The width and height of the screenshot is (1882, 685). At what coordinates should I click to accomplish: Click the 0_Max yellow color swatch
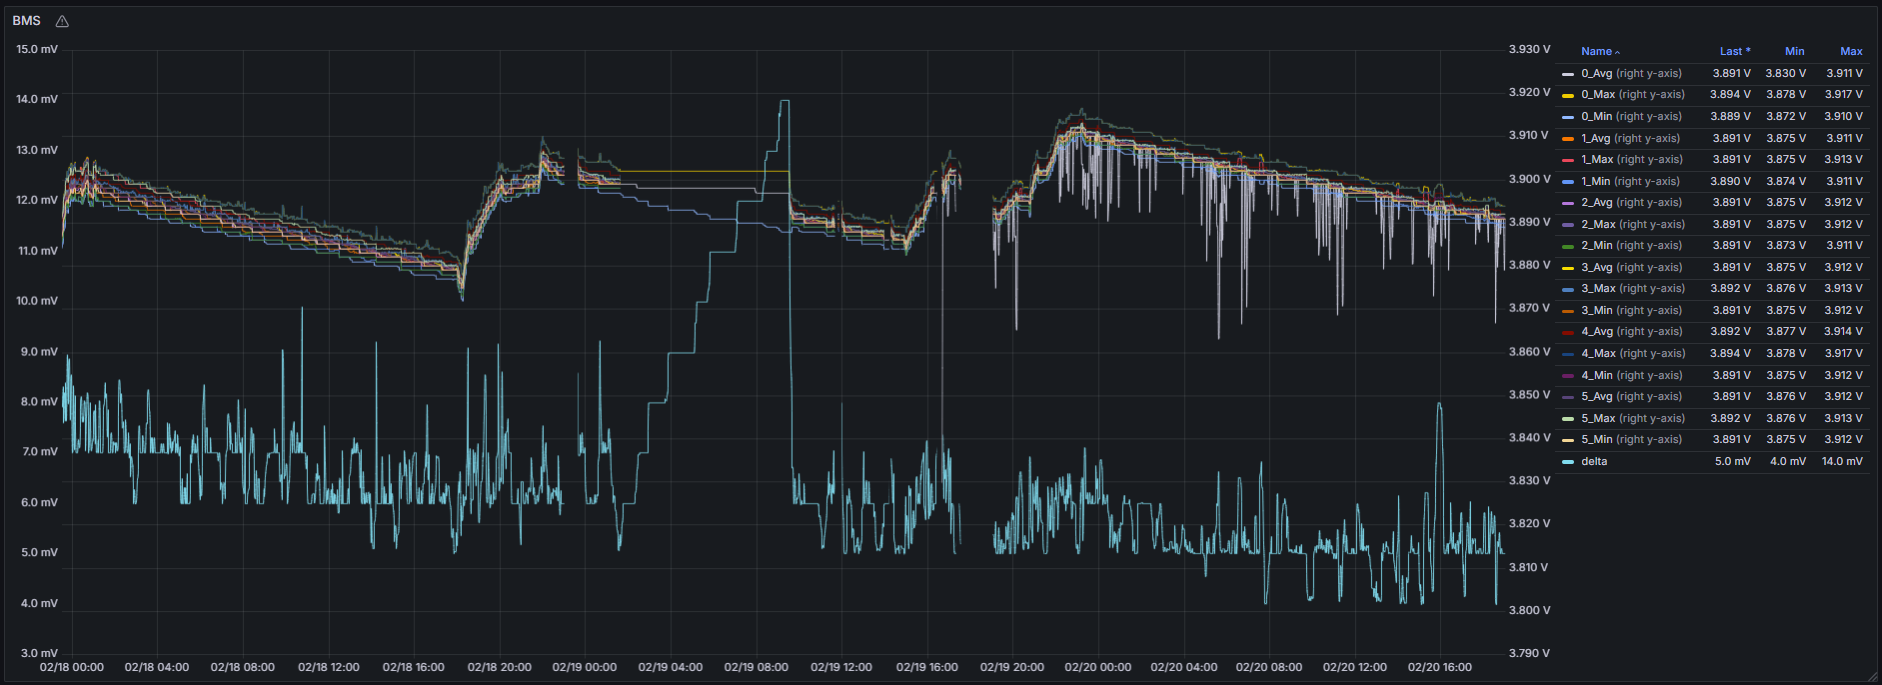pyautogui.click(x=1568, y=95)
